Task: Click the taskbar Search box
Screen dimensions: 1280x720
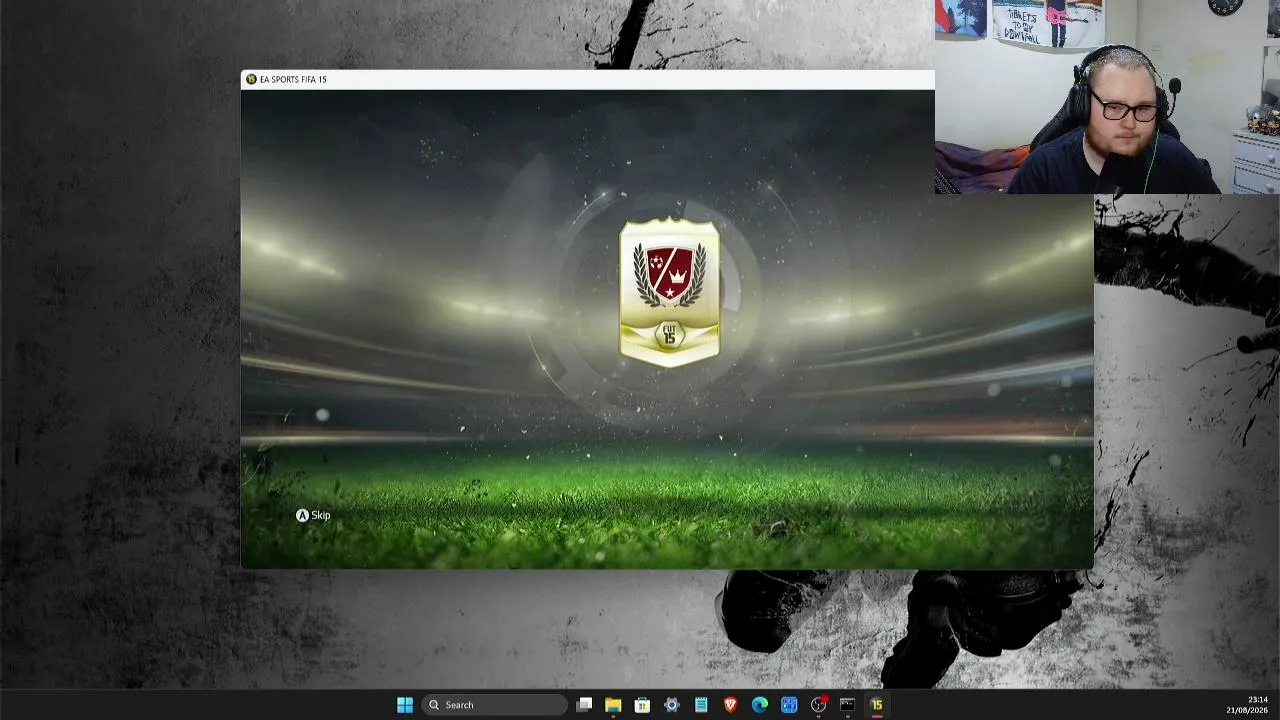Action: click(494, 705)
